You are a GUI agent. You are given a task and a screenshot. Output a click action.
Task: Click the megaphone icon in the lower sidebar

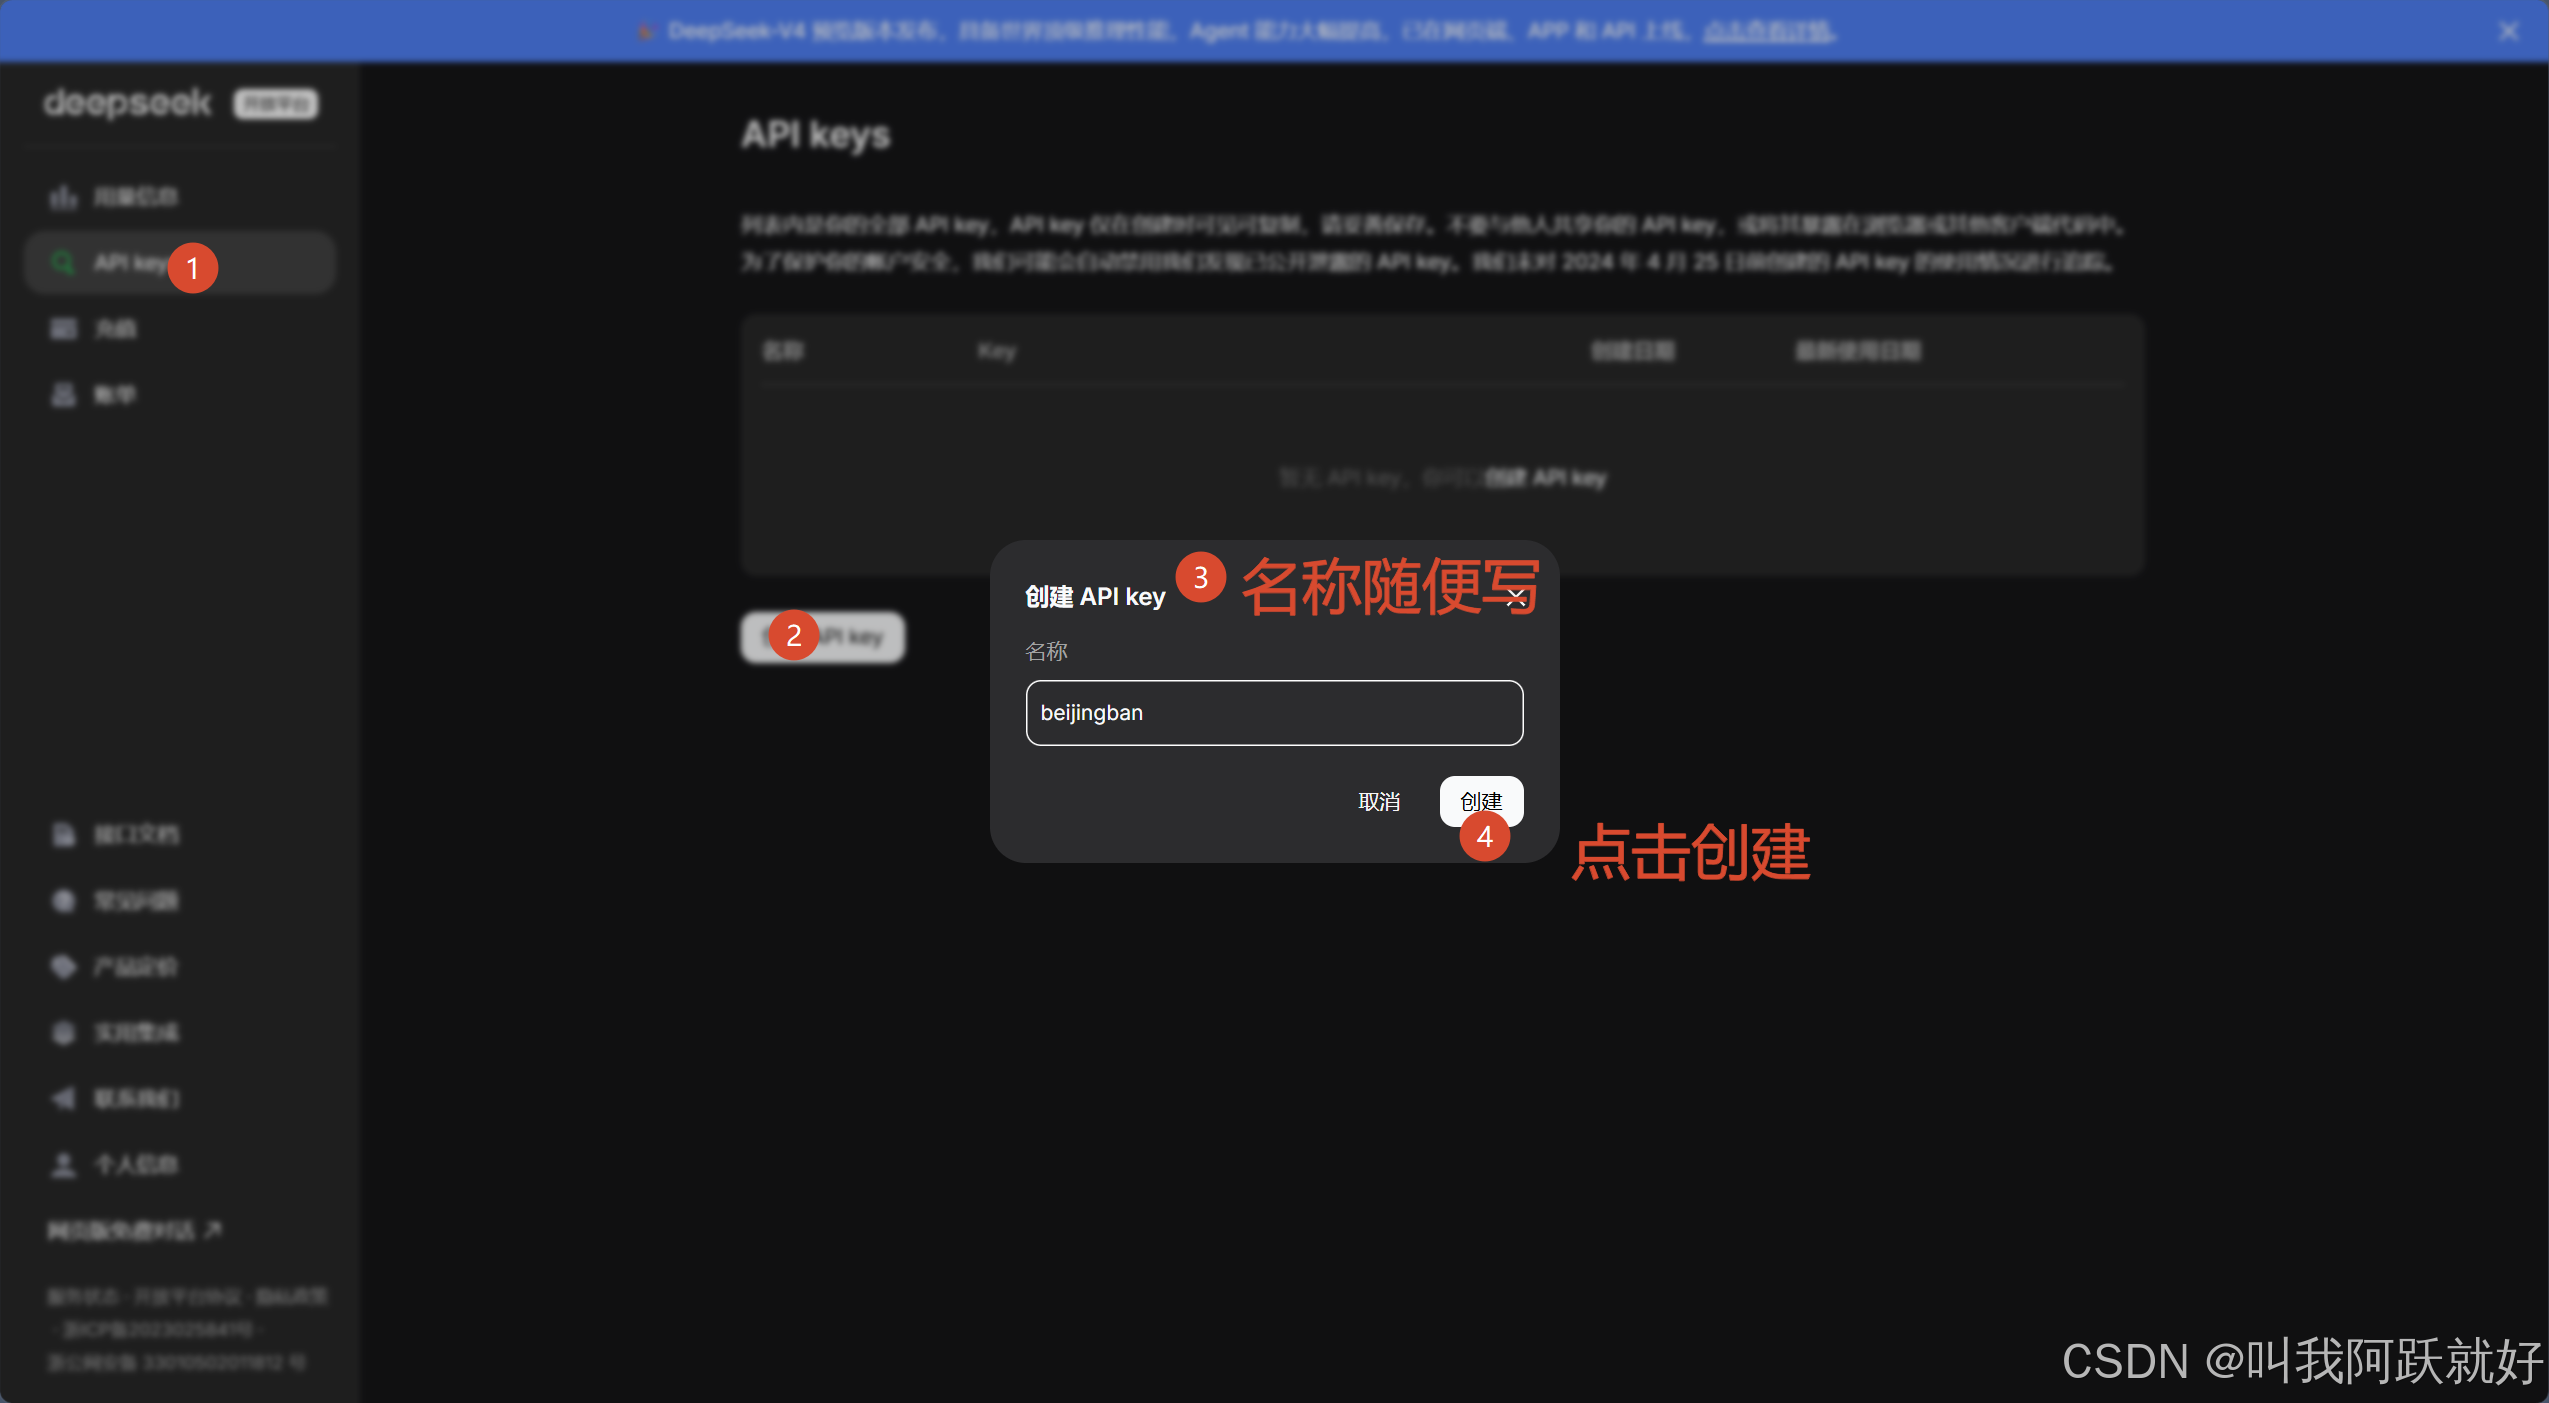(63, 1098)
